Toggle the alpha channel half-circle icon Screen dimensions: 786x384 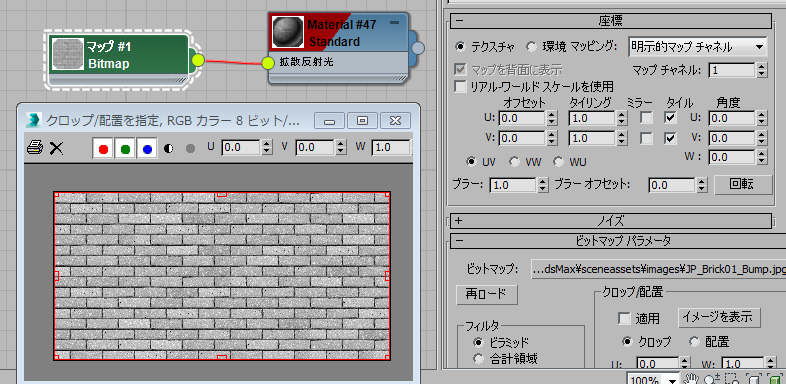click(169, 148)
